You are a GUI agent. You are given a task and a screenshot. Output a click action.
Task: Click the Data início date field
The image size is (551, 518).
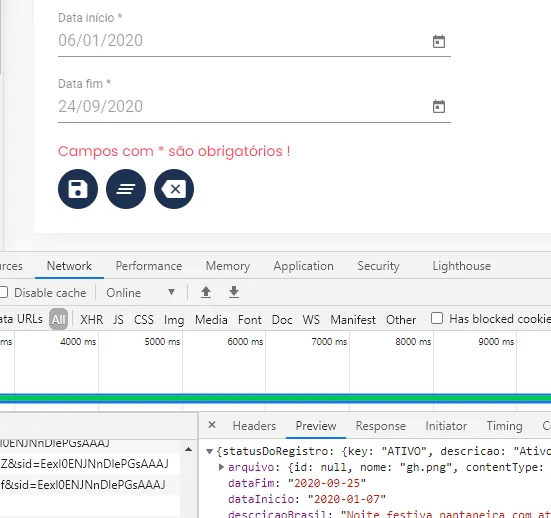click(254, 41)
